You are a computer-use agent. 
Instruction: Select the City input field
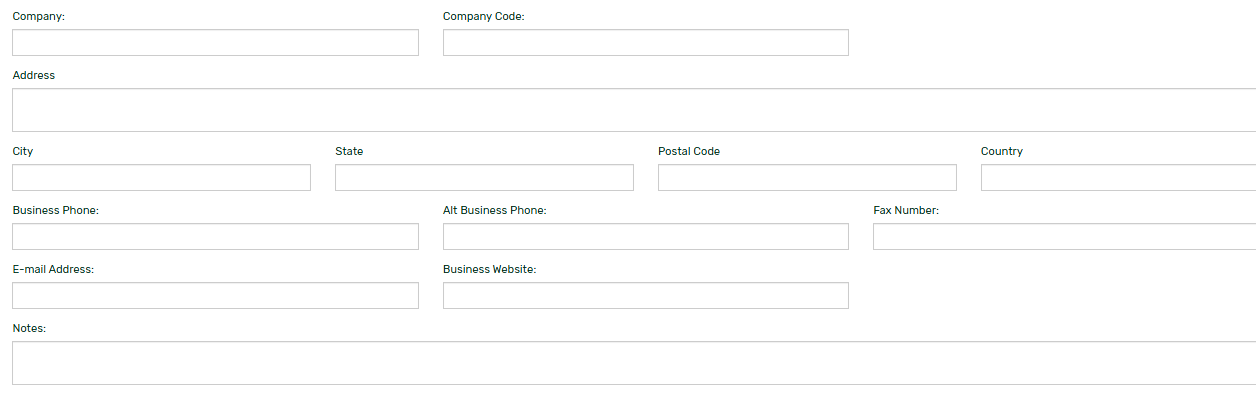point(161,177)
